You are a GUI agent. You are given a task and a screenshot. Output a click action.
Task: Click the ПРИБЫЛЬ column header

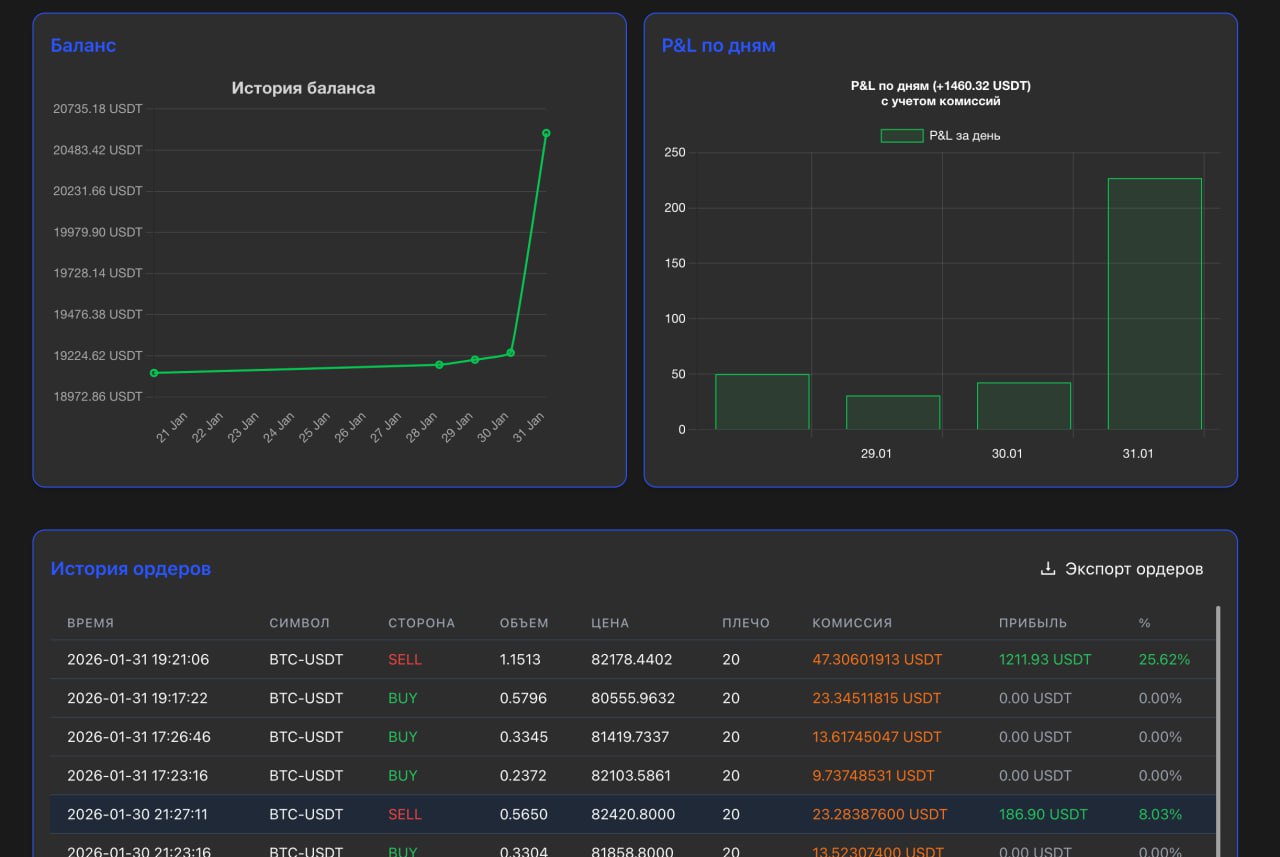(x=1032, y=623)
